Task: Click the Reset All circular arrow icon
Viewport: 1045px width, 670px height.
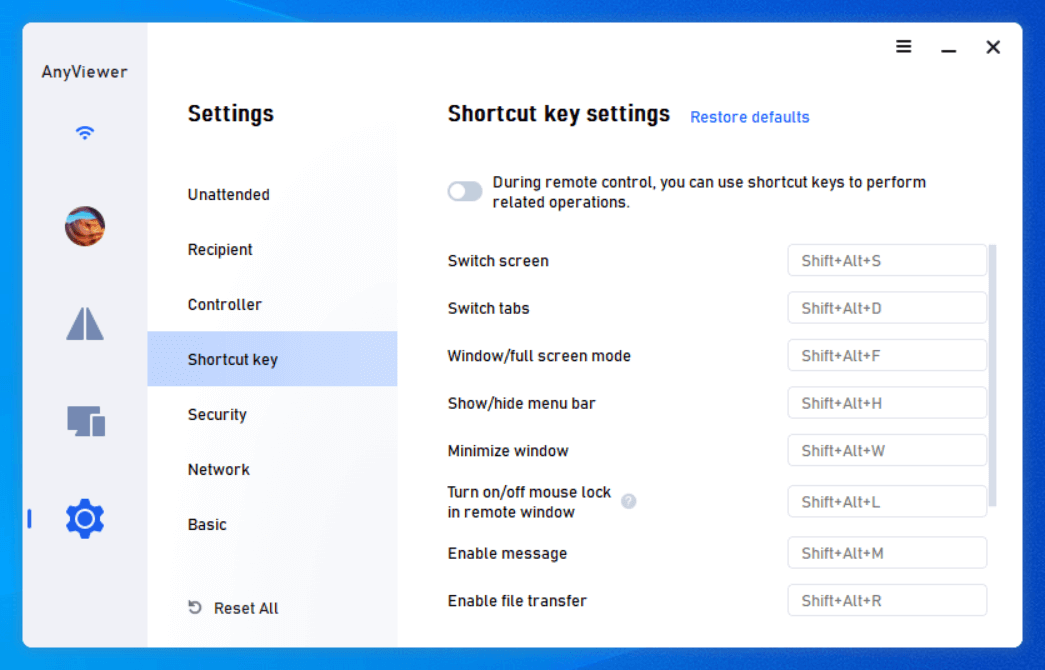Action: tap(195, 608)
